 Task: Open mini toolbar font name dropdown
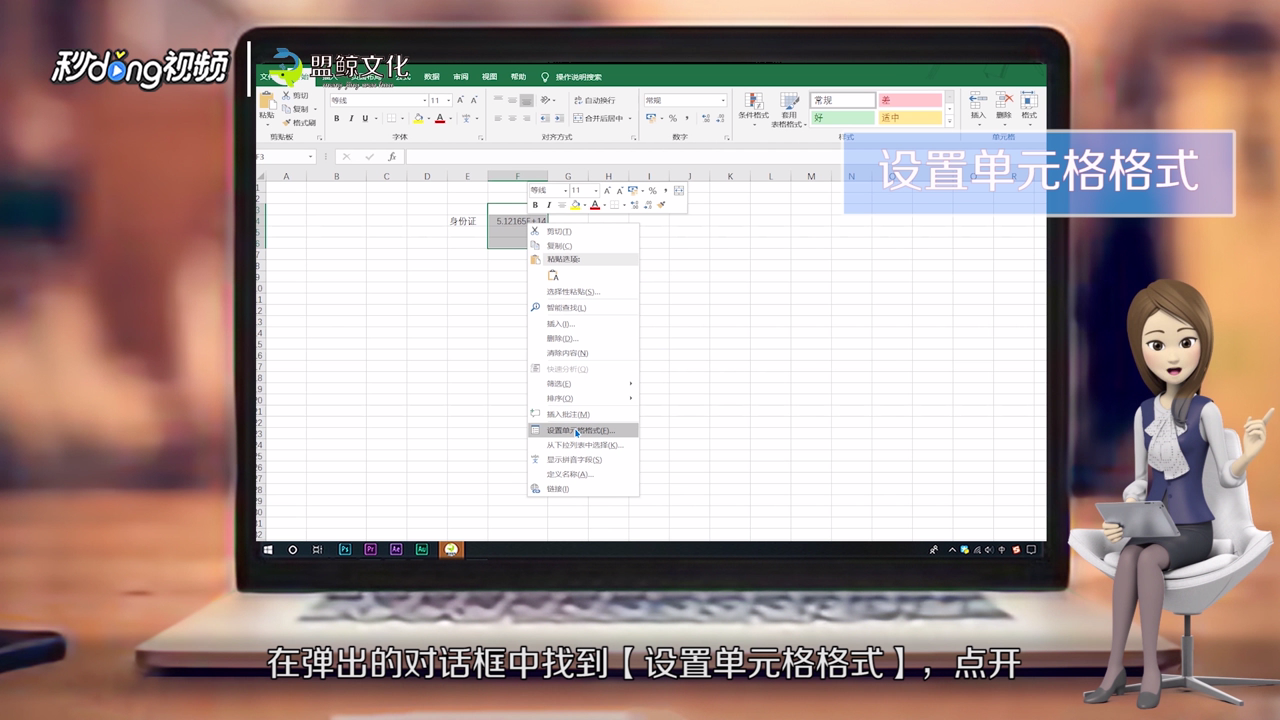(565, 190)
